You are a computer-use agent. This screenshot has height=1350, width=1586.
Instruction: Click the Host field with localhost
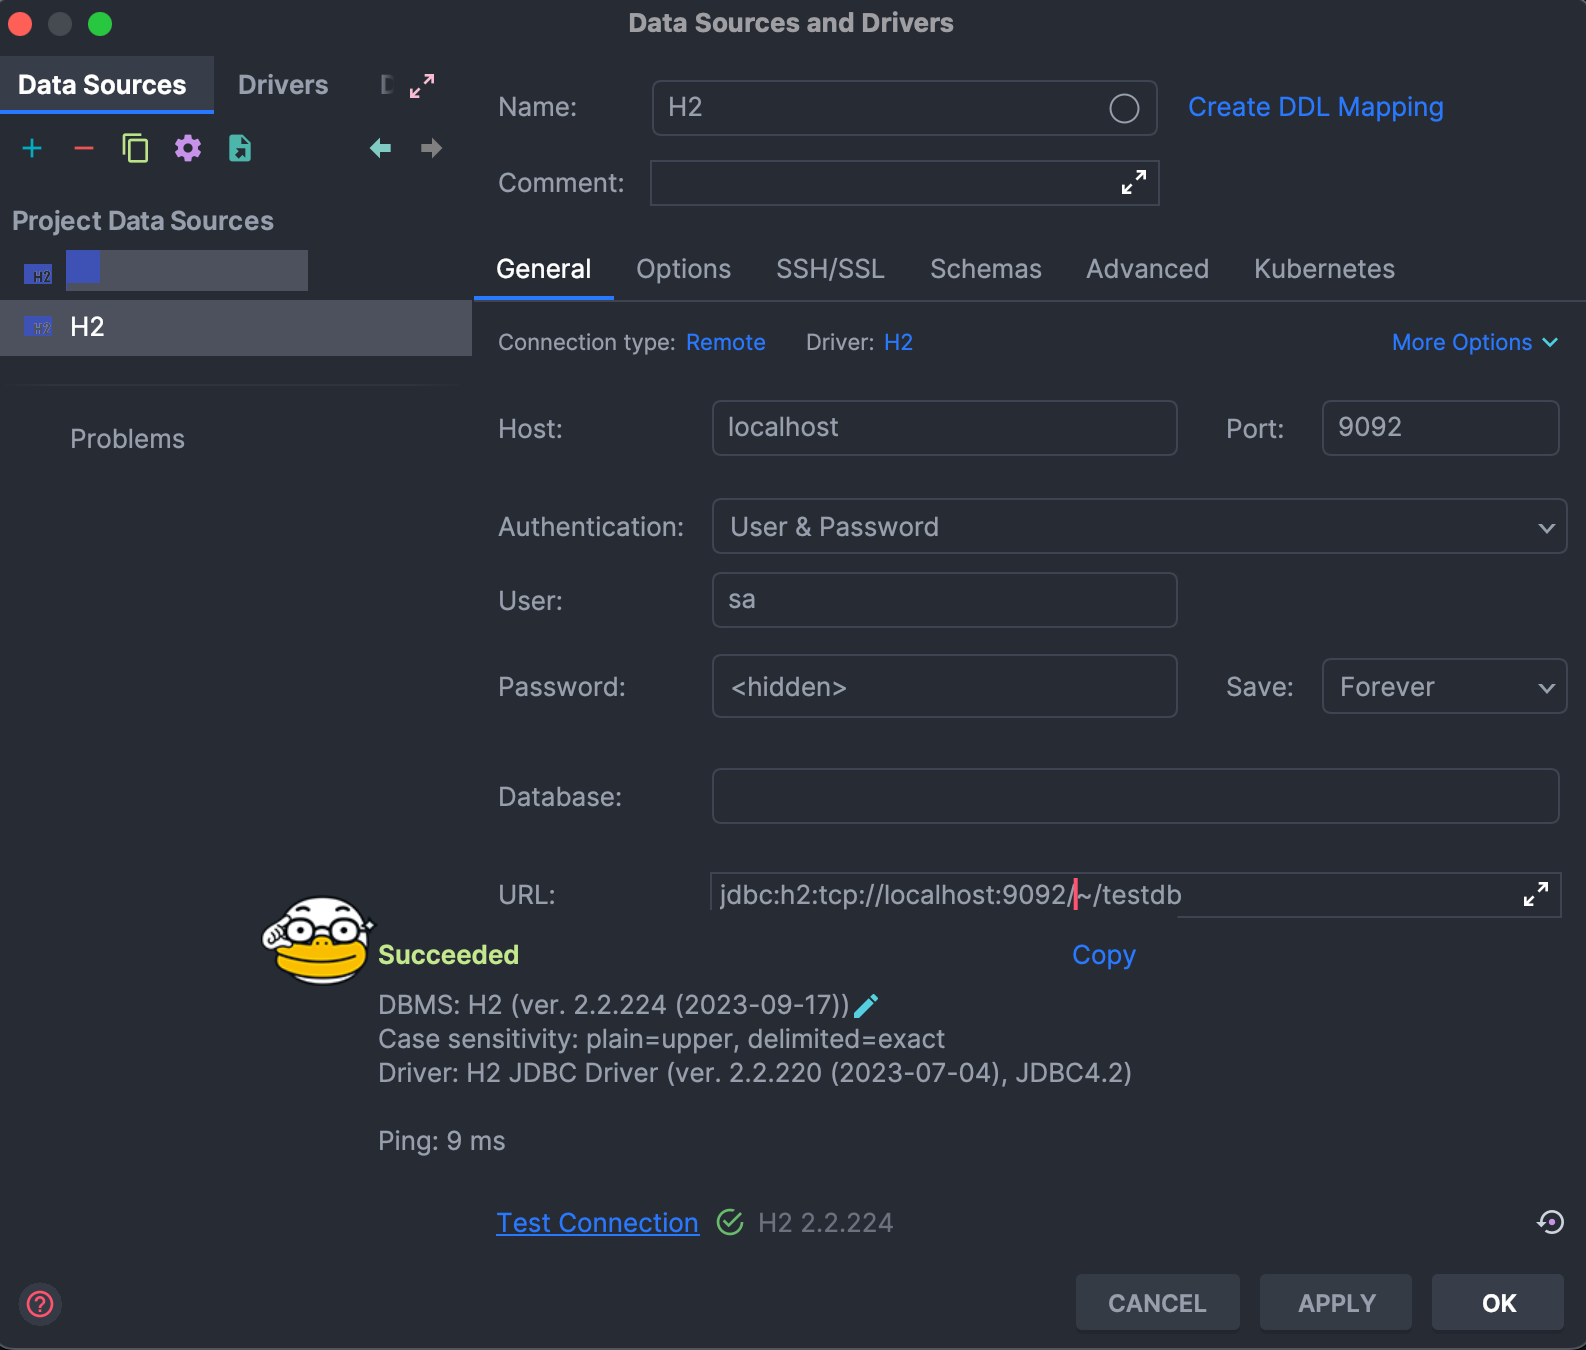coord(944,428)
